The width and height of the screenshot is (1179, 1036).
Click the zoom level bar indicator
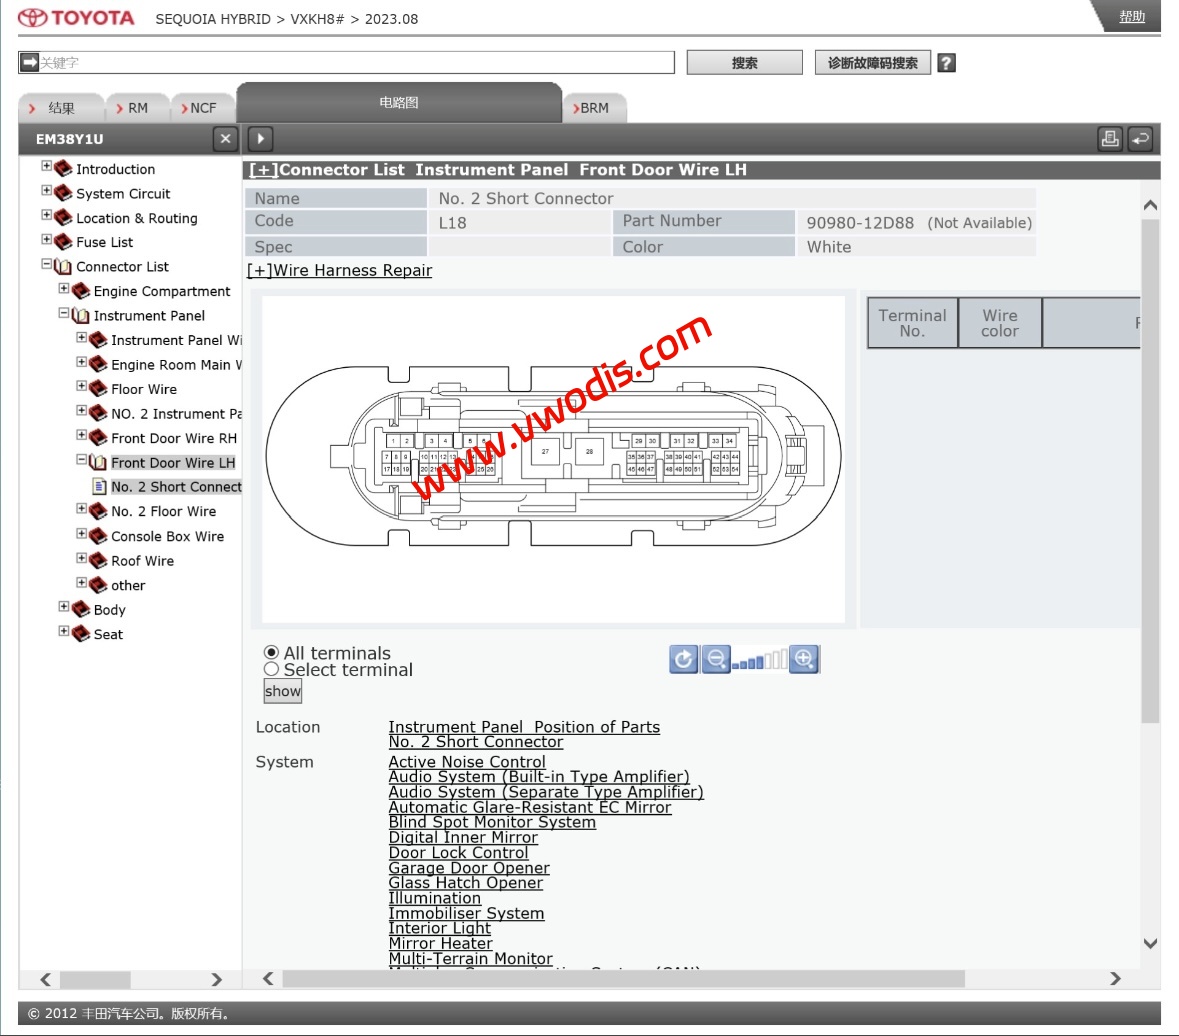pyautogui.click(x=760, y=660)
